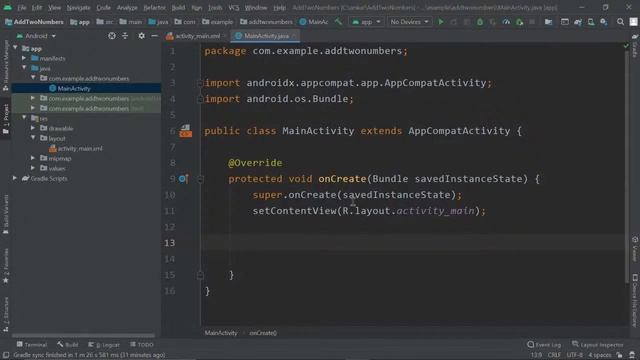Collapse the java folder node

coord(24,68)
